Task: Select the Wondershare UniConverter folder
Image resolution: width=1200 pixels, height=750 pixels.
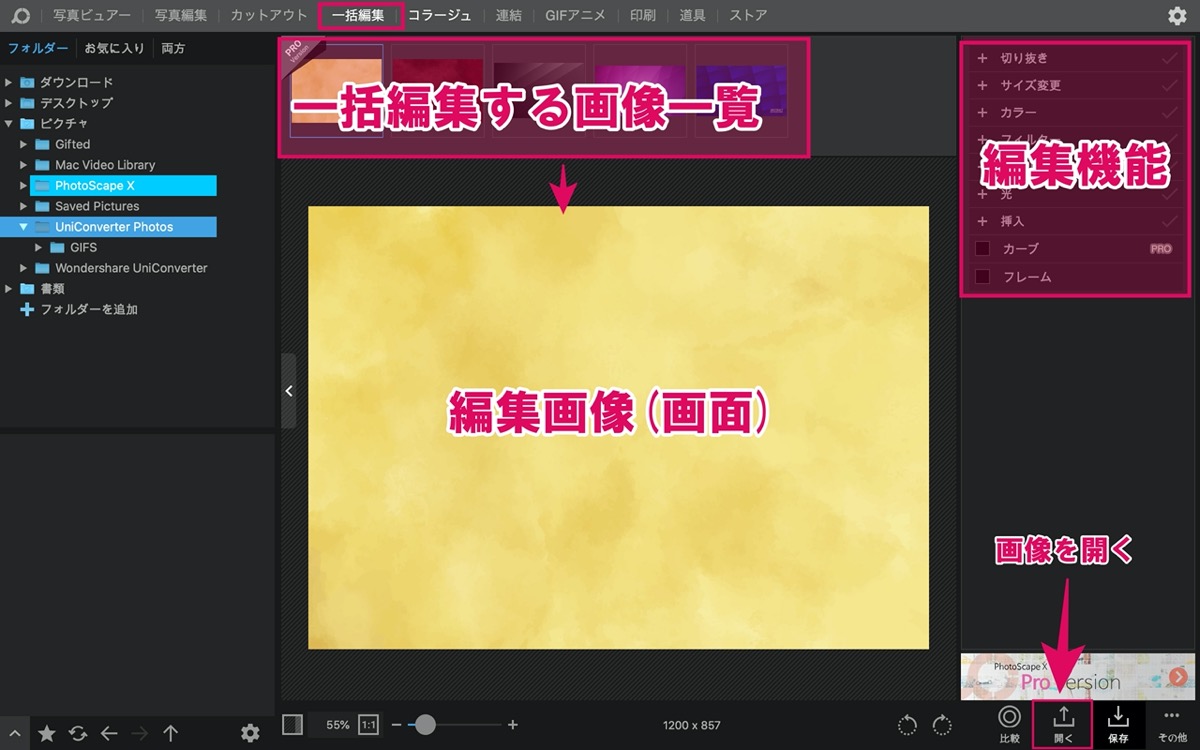Action: click(131, 268)
